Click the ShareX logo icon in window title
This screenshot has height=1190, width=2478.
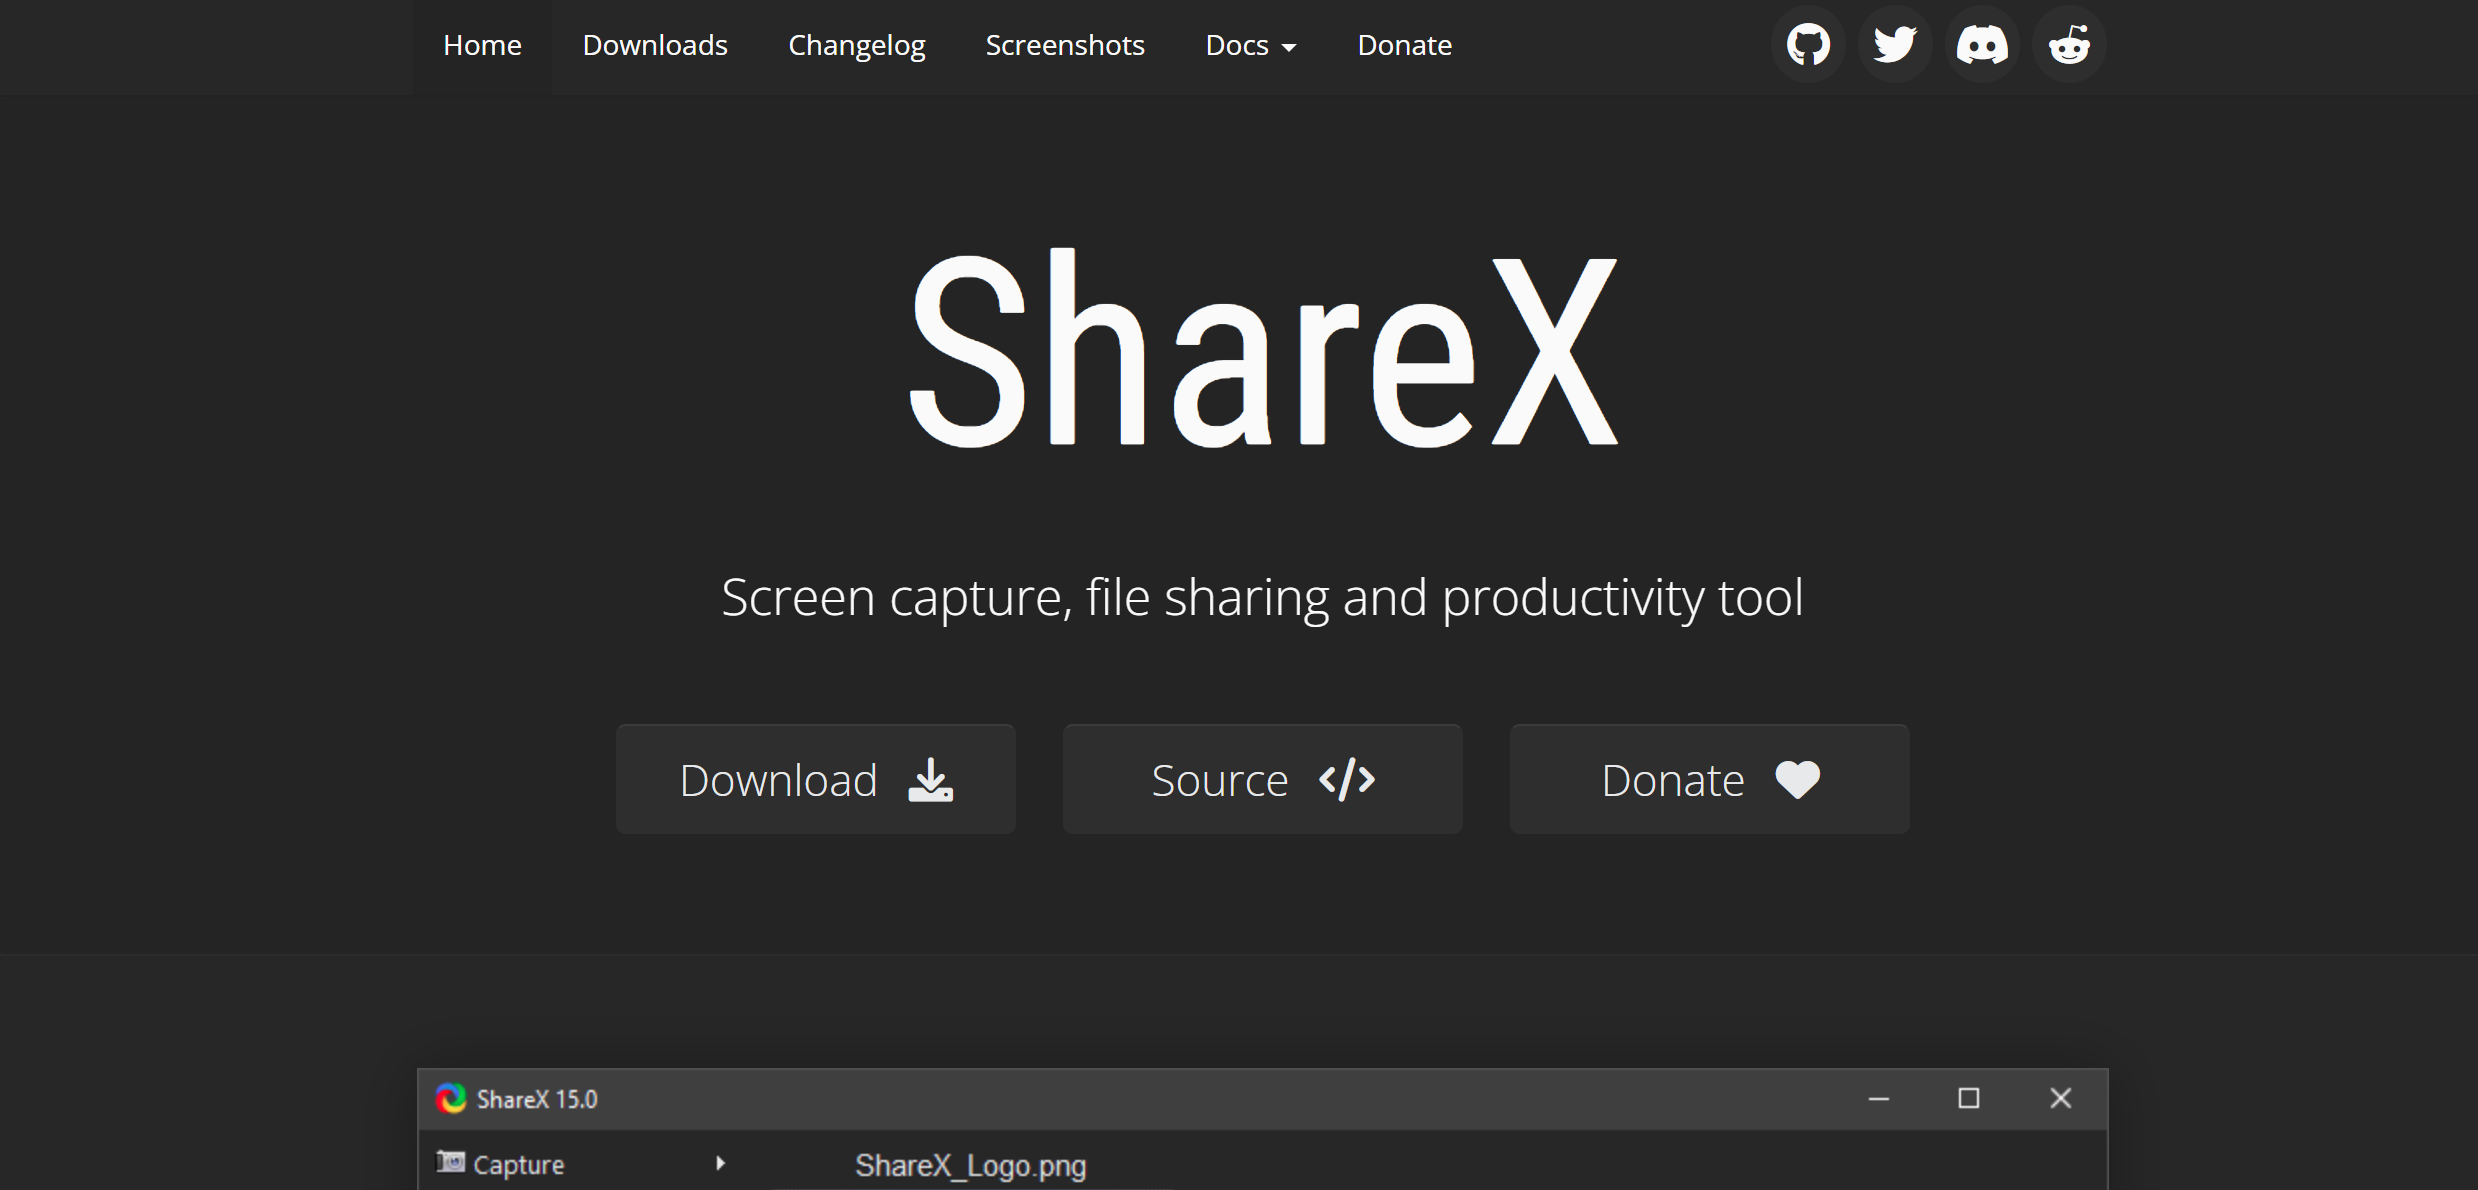tap(451, 1098)
